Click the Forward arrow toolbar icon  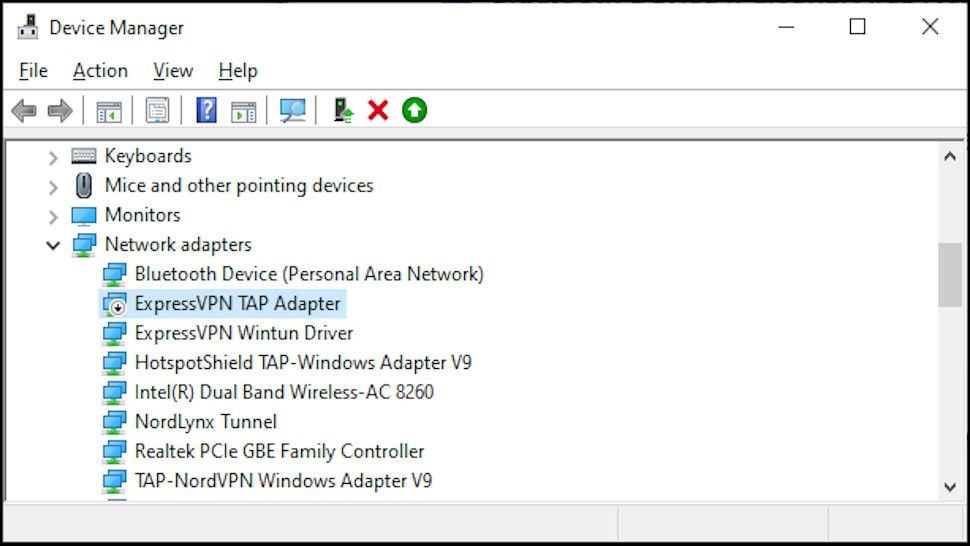point(60,111)
